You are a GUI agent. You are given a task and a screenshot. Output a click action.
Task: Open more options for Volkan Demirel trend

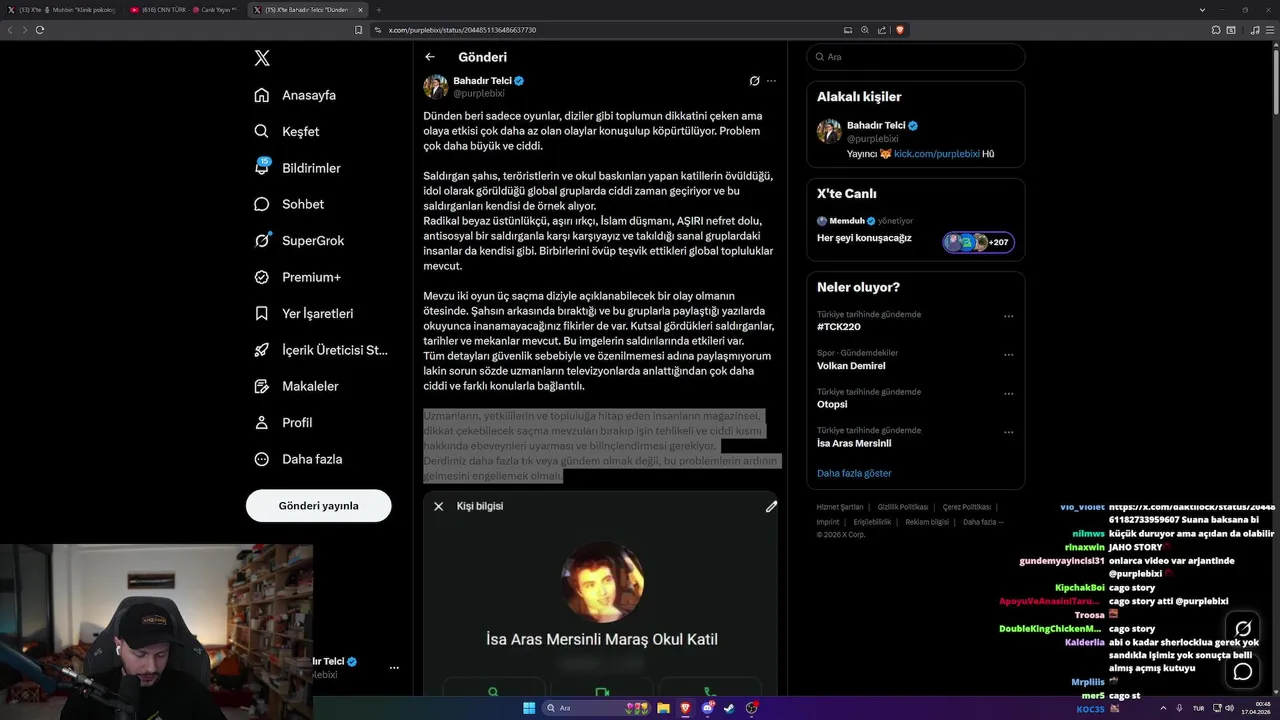point(1009,355)
